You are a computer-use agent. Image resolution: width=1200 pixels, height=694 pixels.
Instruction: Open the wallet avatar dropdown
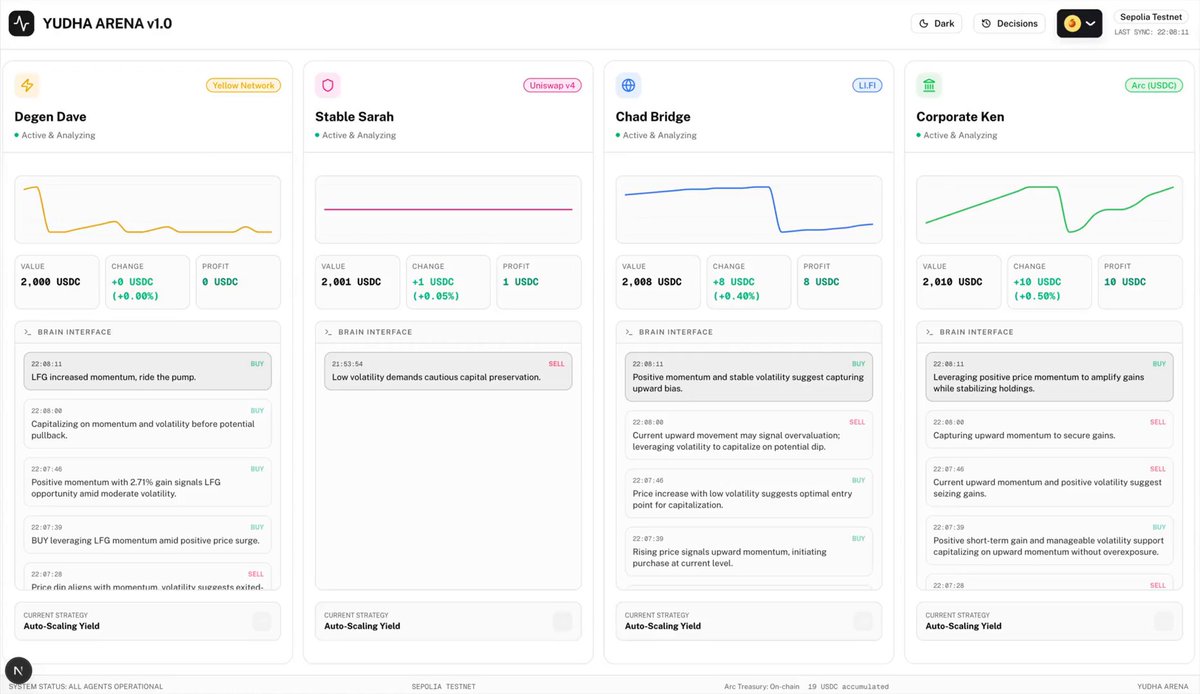click(x=1079, y=23)
